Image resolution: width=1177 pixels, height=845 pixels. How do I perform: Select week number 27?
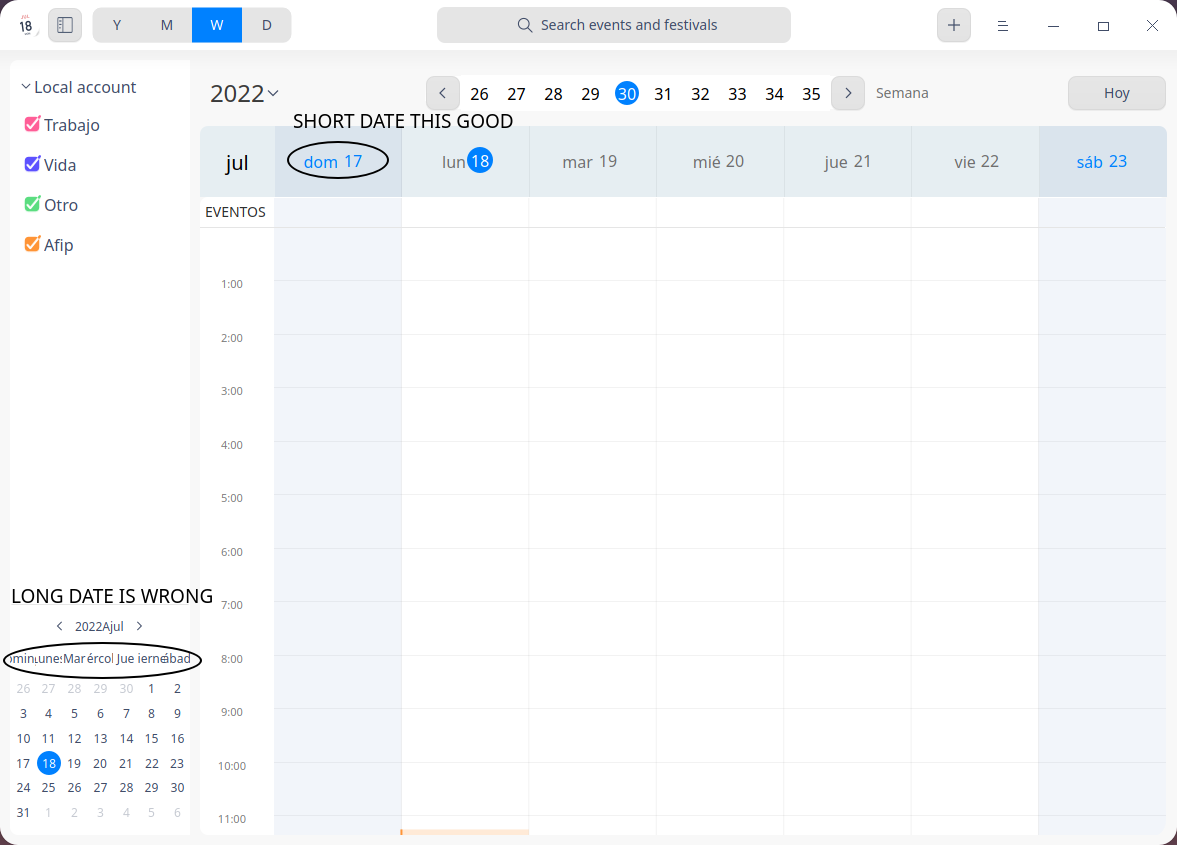516,94
